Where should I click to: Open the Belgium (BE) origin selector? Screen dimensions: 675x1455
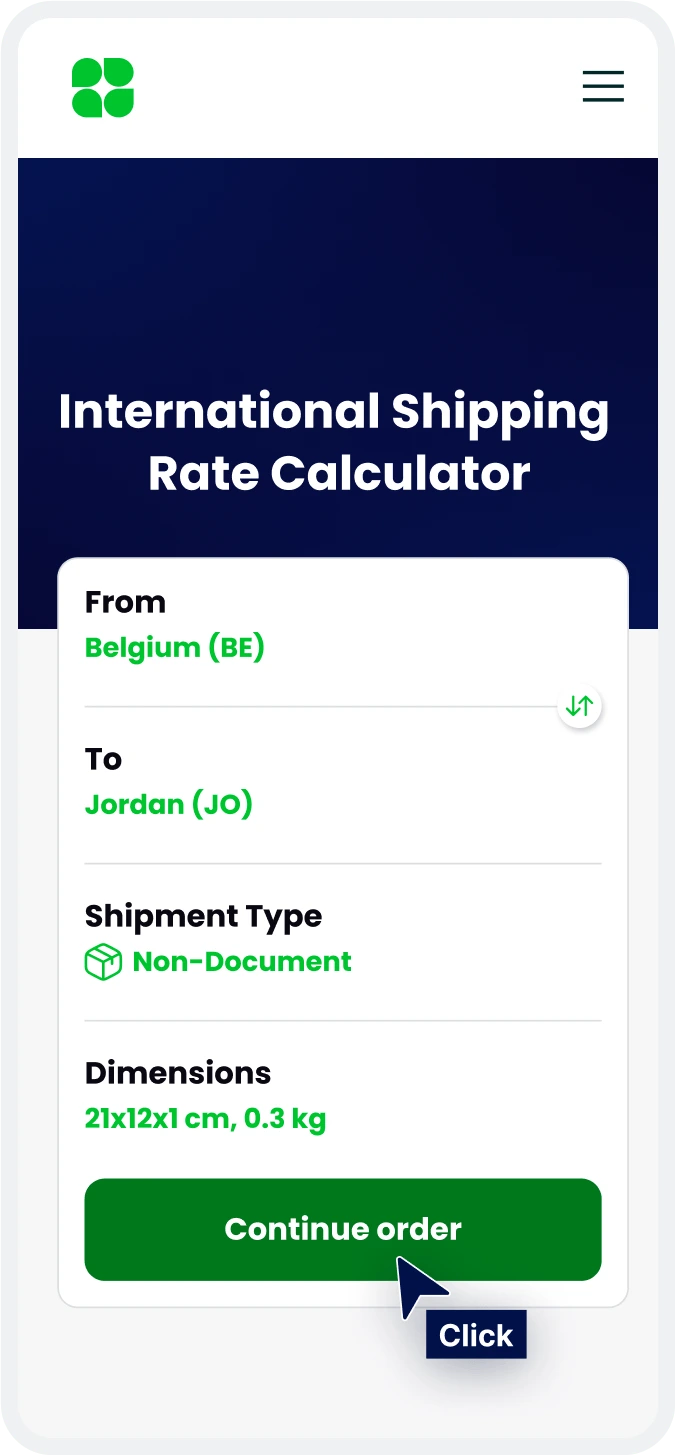175,648
